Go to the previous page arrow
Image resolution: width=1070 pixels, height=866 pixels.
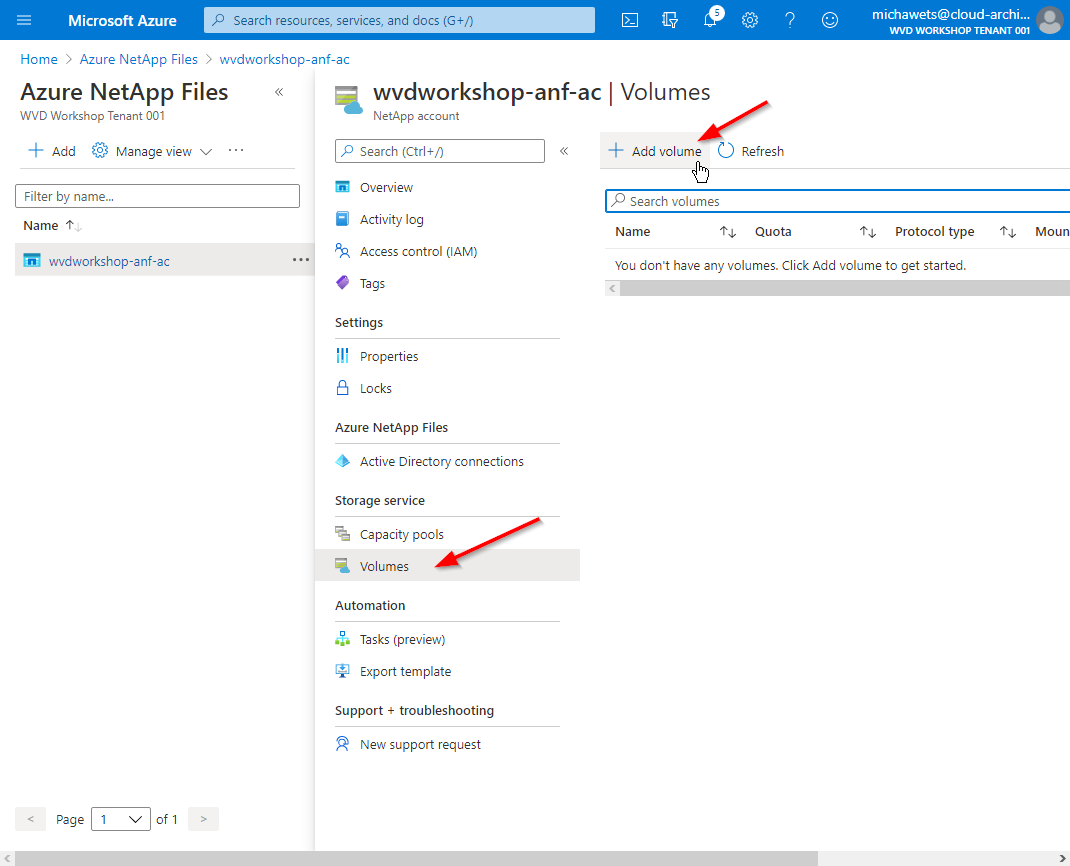click(x=31, y=819)
